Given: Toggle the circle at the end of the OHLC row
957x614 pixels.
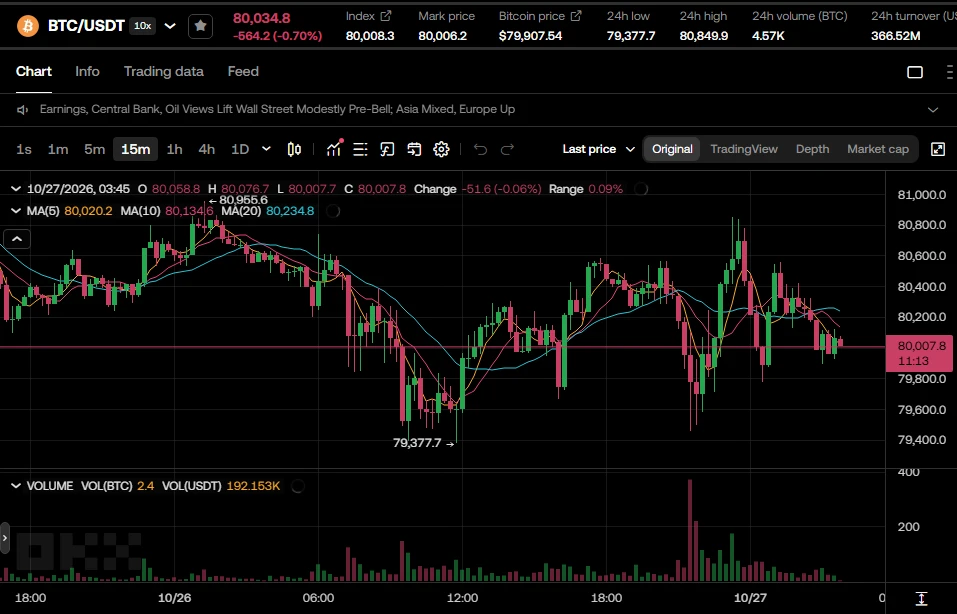Looking at the screenshot, I should pyautogui.click(x=641, y=189).
